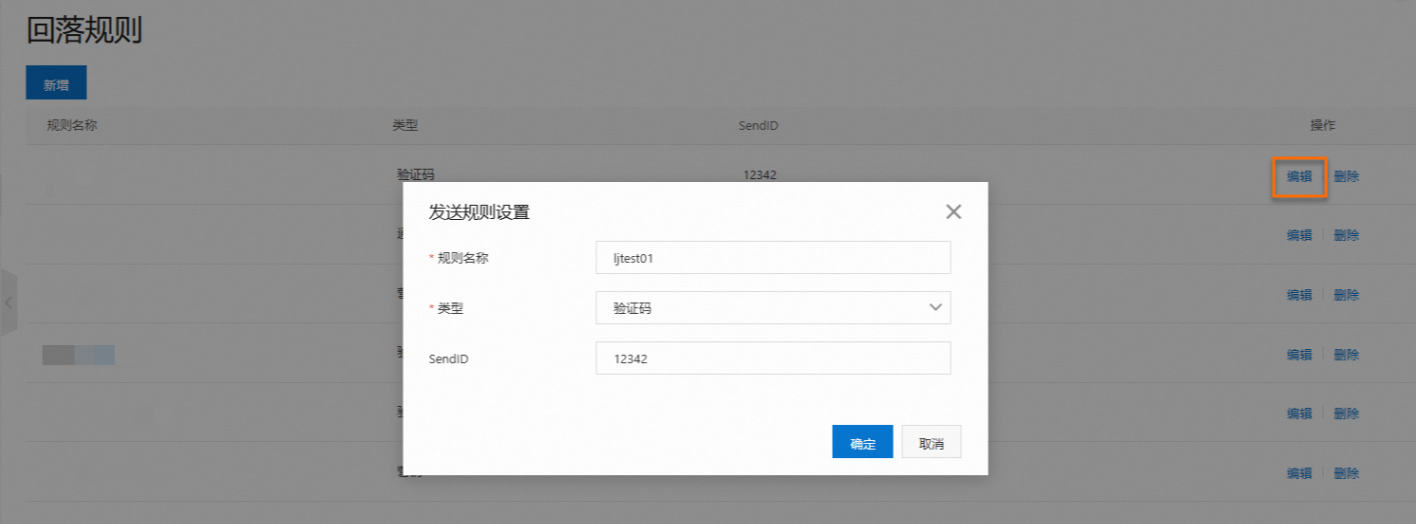Click the 12342 cell in the first table row
This screenshot has height=524, width=1416.
pos(760,175)
